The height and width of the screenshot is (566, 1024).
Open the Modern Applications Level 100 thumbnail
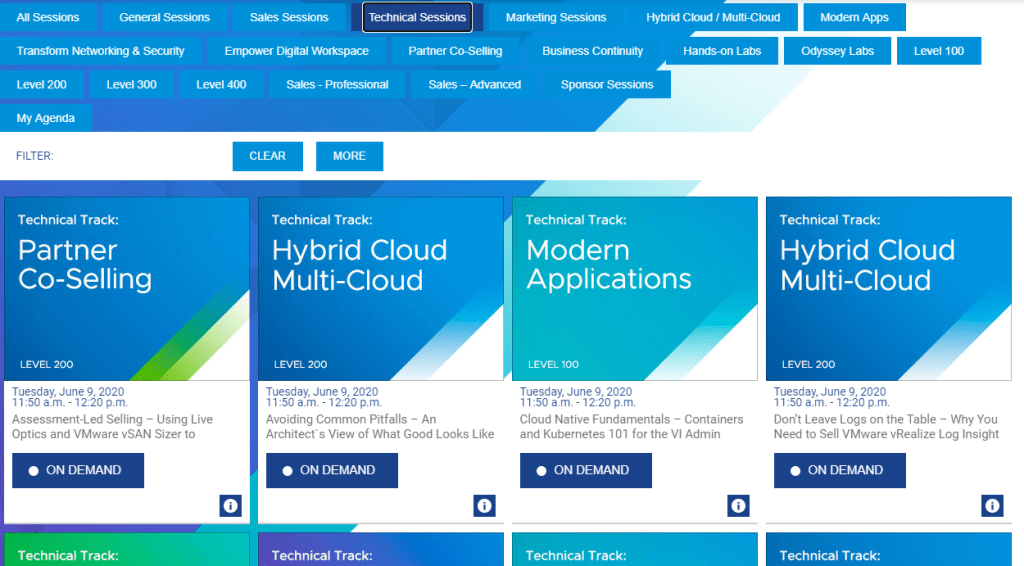[x=635, y=289]
